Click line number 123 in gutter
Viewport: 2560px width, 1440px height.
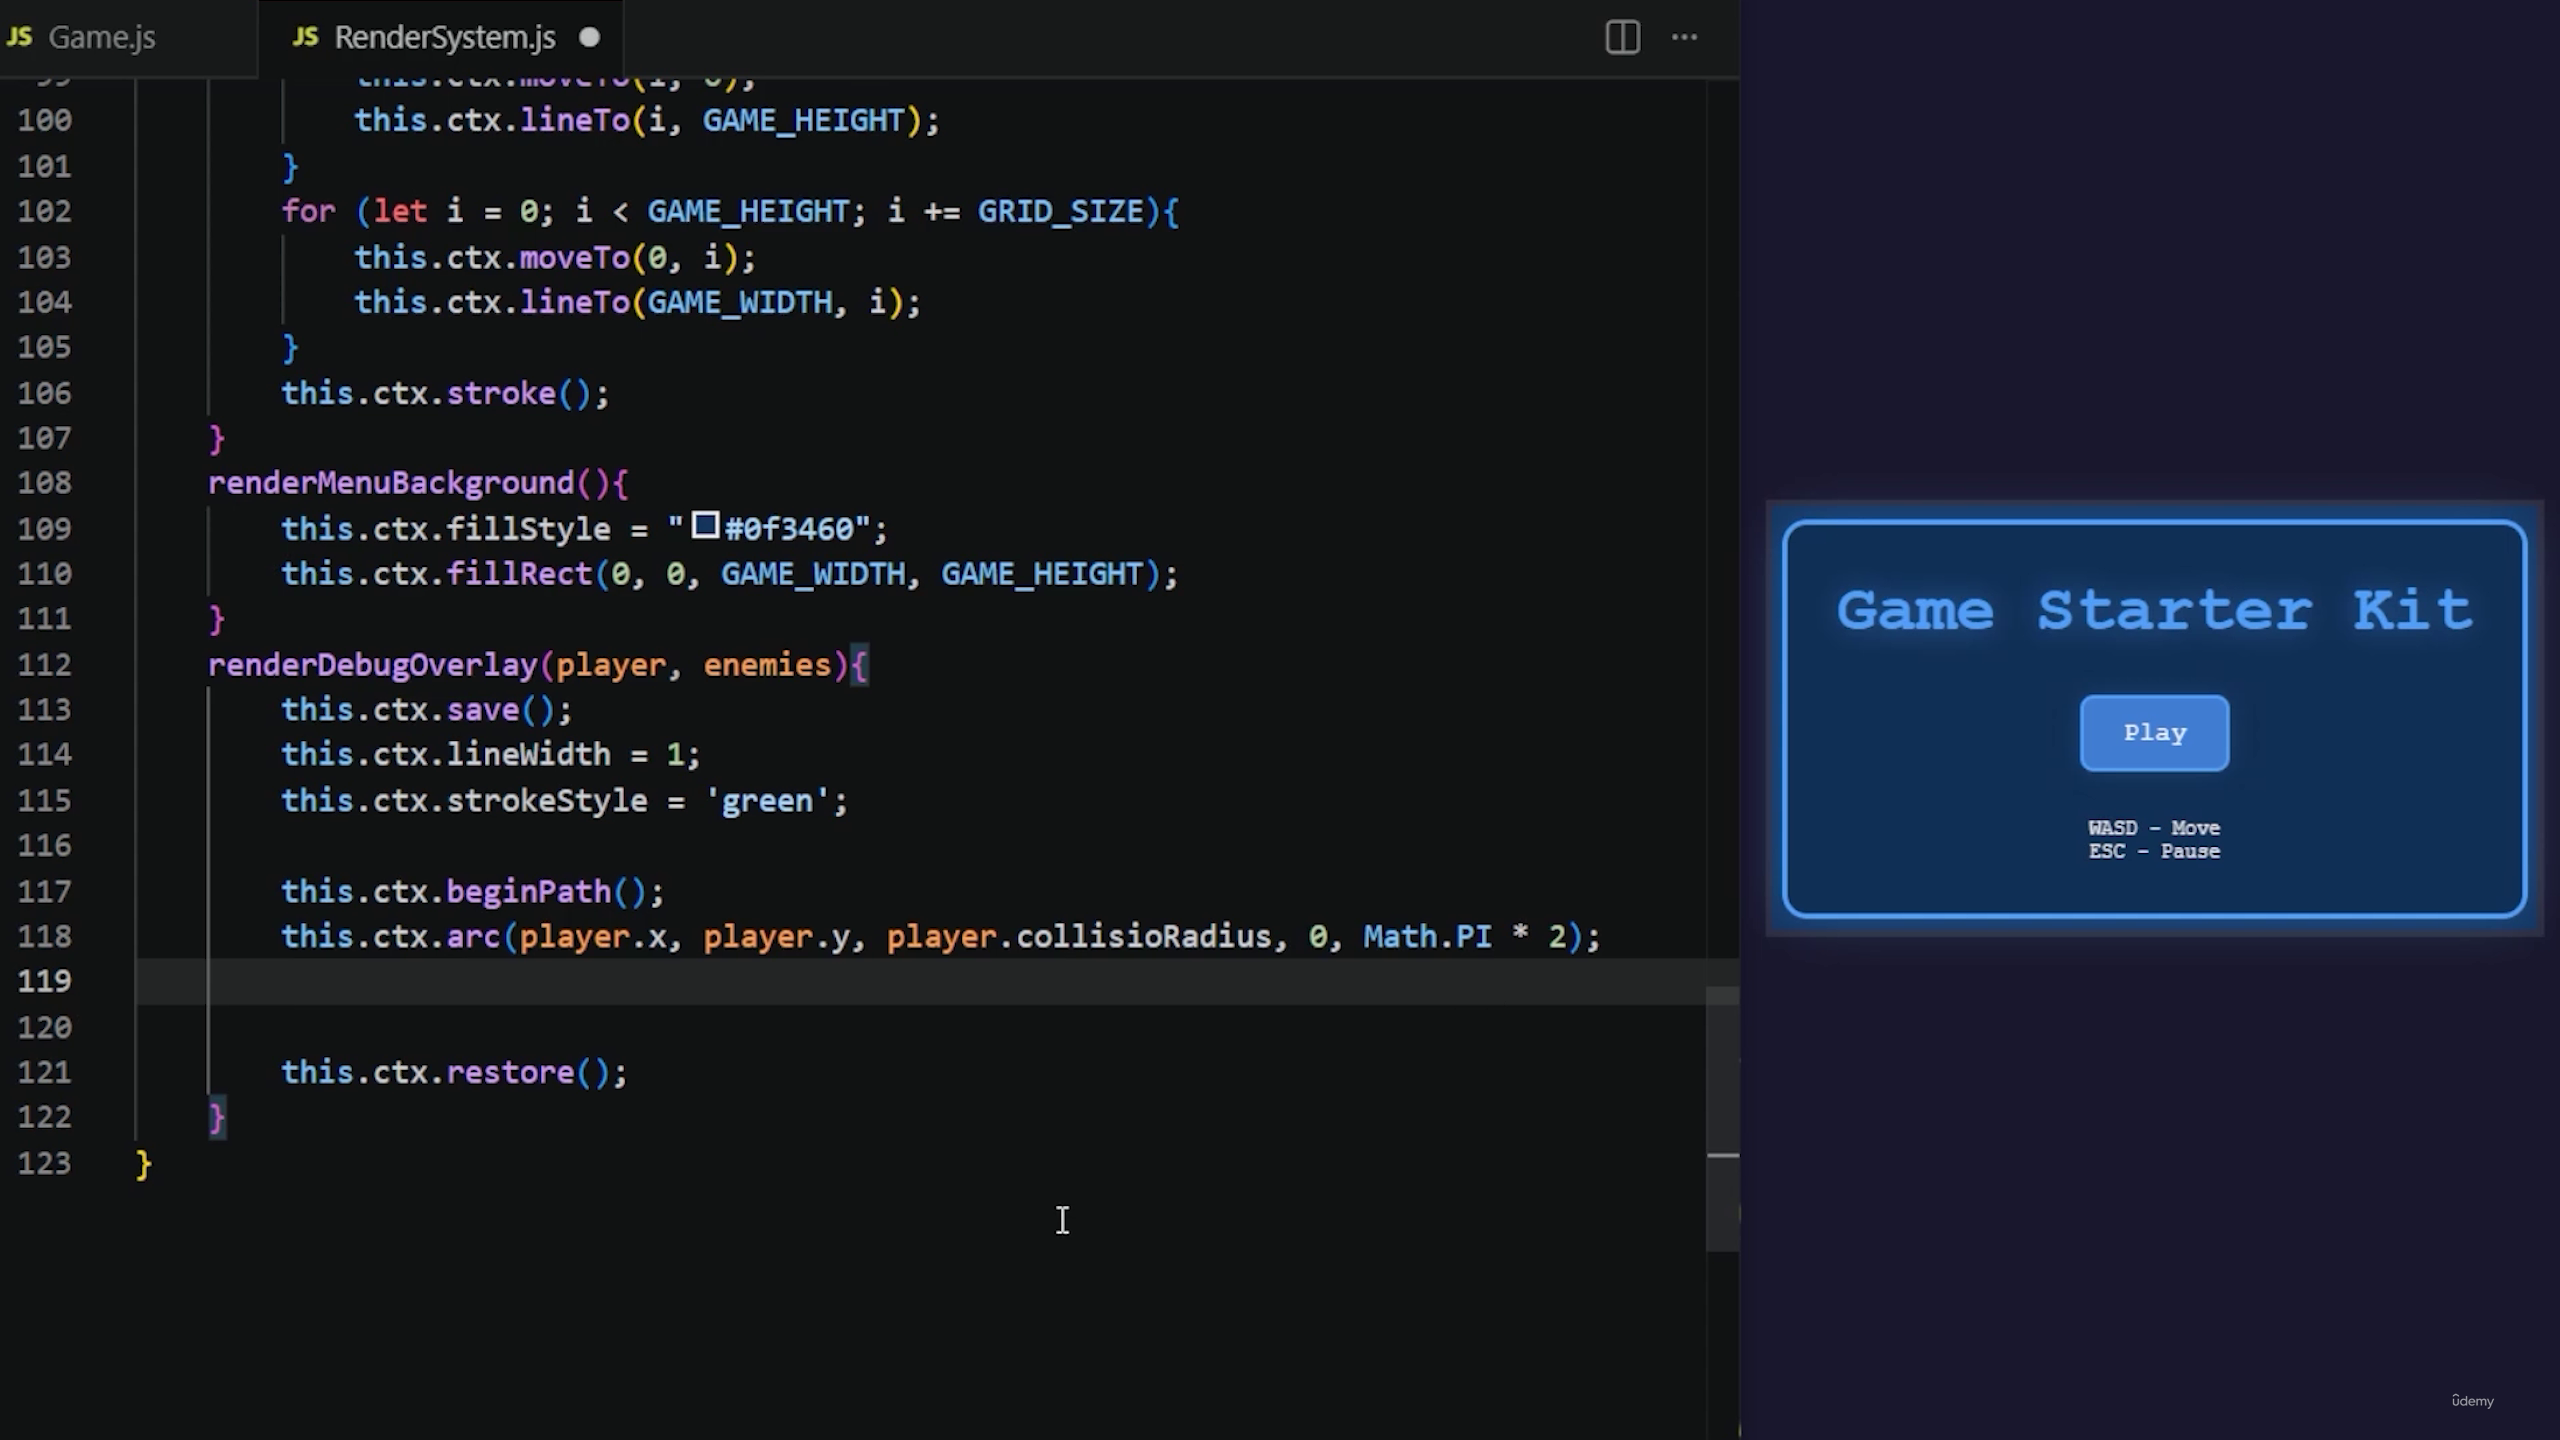pyautogui.click(x=44, y=1164)
